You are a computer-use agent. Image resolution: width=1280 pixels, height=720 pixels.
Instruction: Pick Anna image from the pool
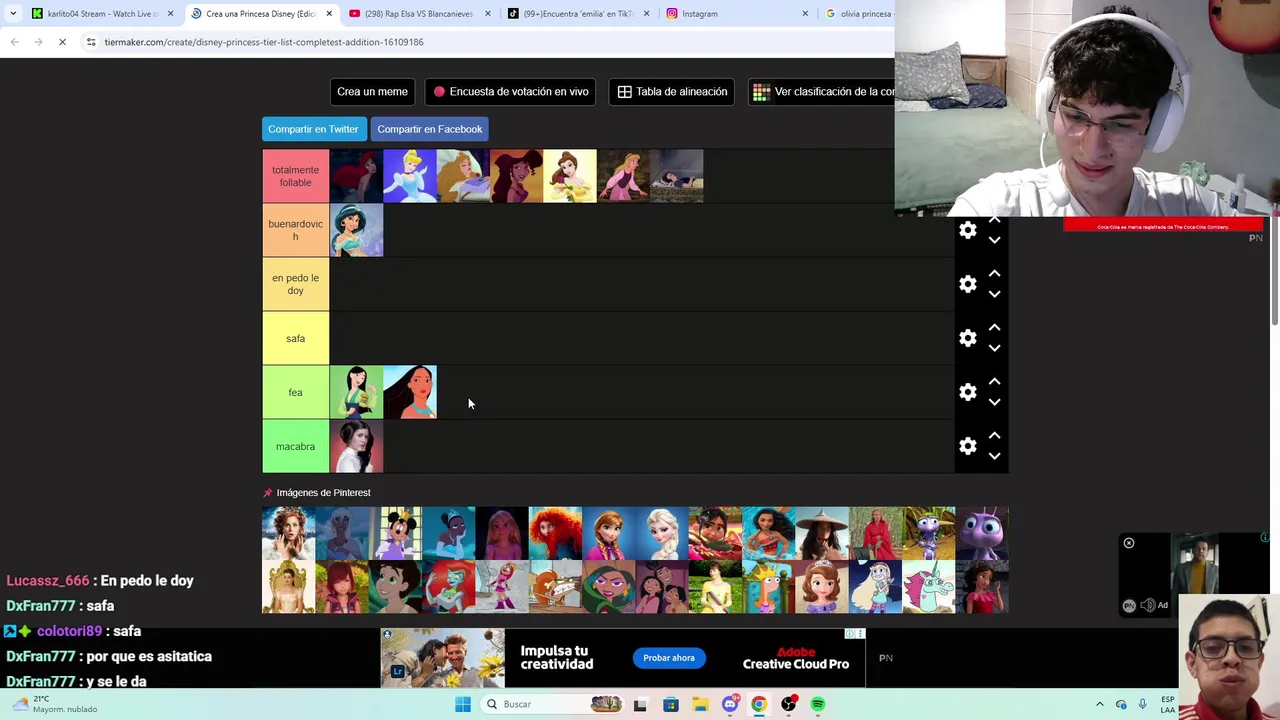(609, 533)
